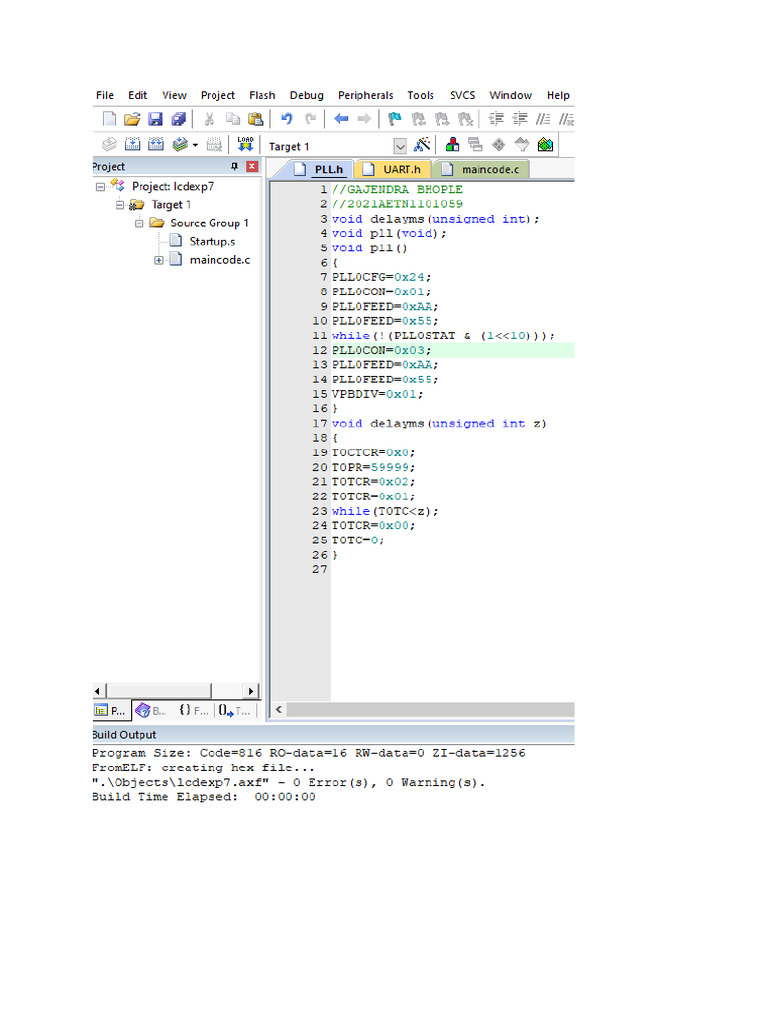Switch to the Functions panel tab
This screenshot has height=1024, width=768.
pos(194,711)
